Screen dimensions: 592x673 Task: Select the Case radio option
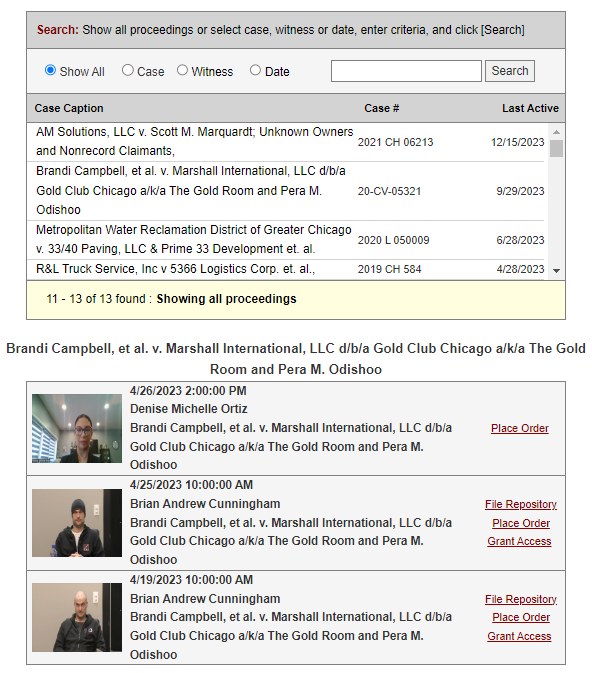pyautogui.click(x=128, y=70)
